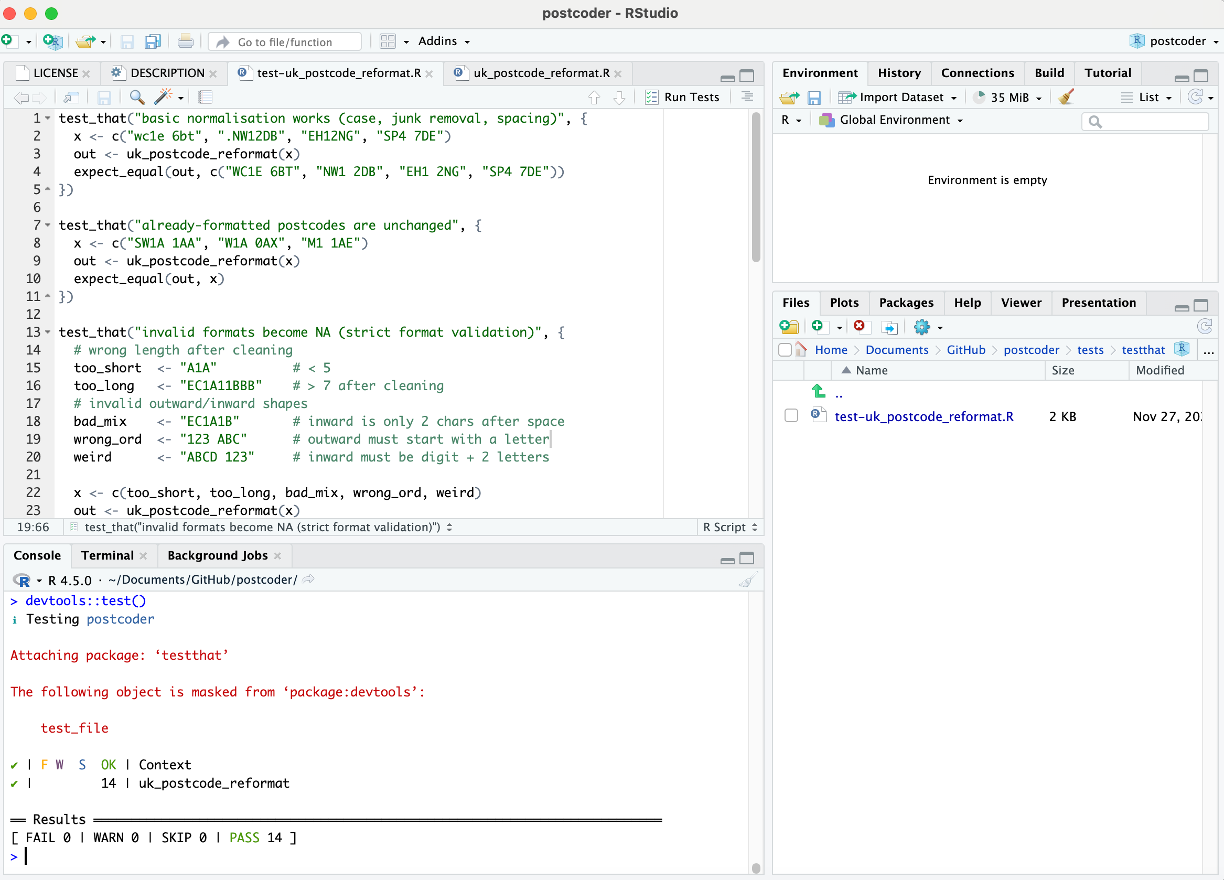Close the LICENSE tab
Viewport: 1224px width, 880px height.
(87, 73)
